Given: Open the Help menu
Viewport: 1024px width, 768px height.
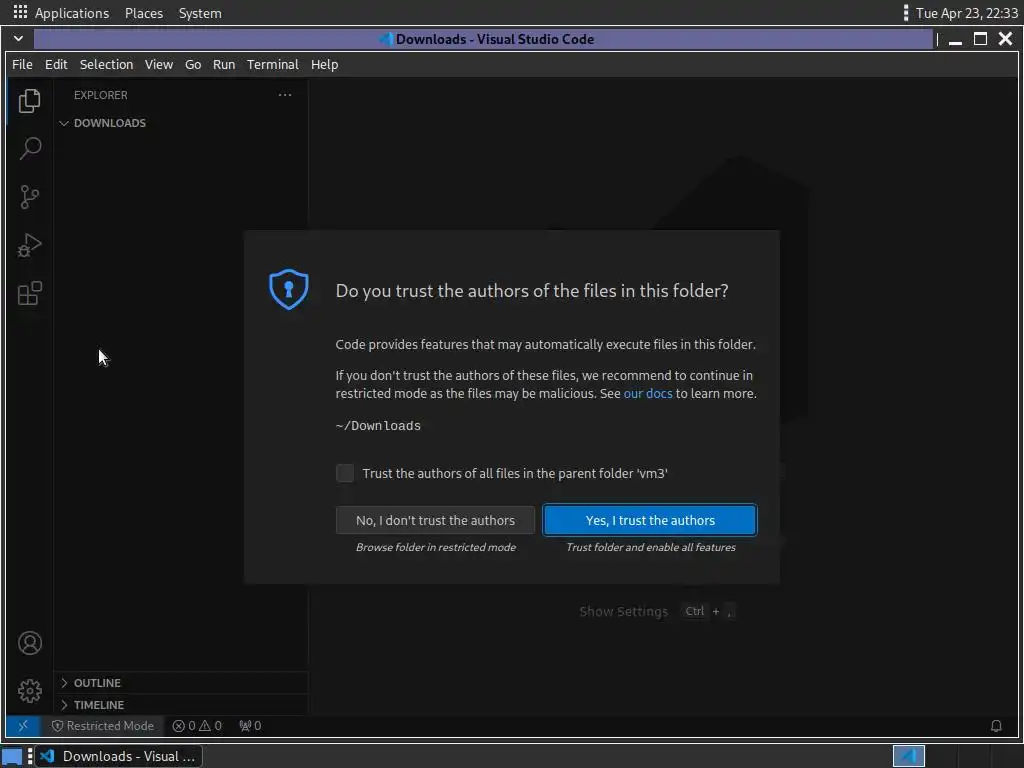Looking at the screenshot, I should click(324, 64).
